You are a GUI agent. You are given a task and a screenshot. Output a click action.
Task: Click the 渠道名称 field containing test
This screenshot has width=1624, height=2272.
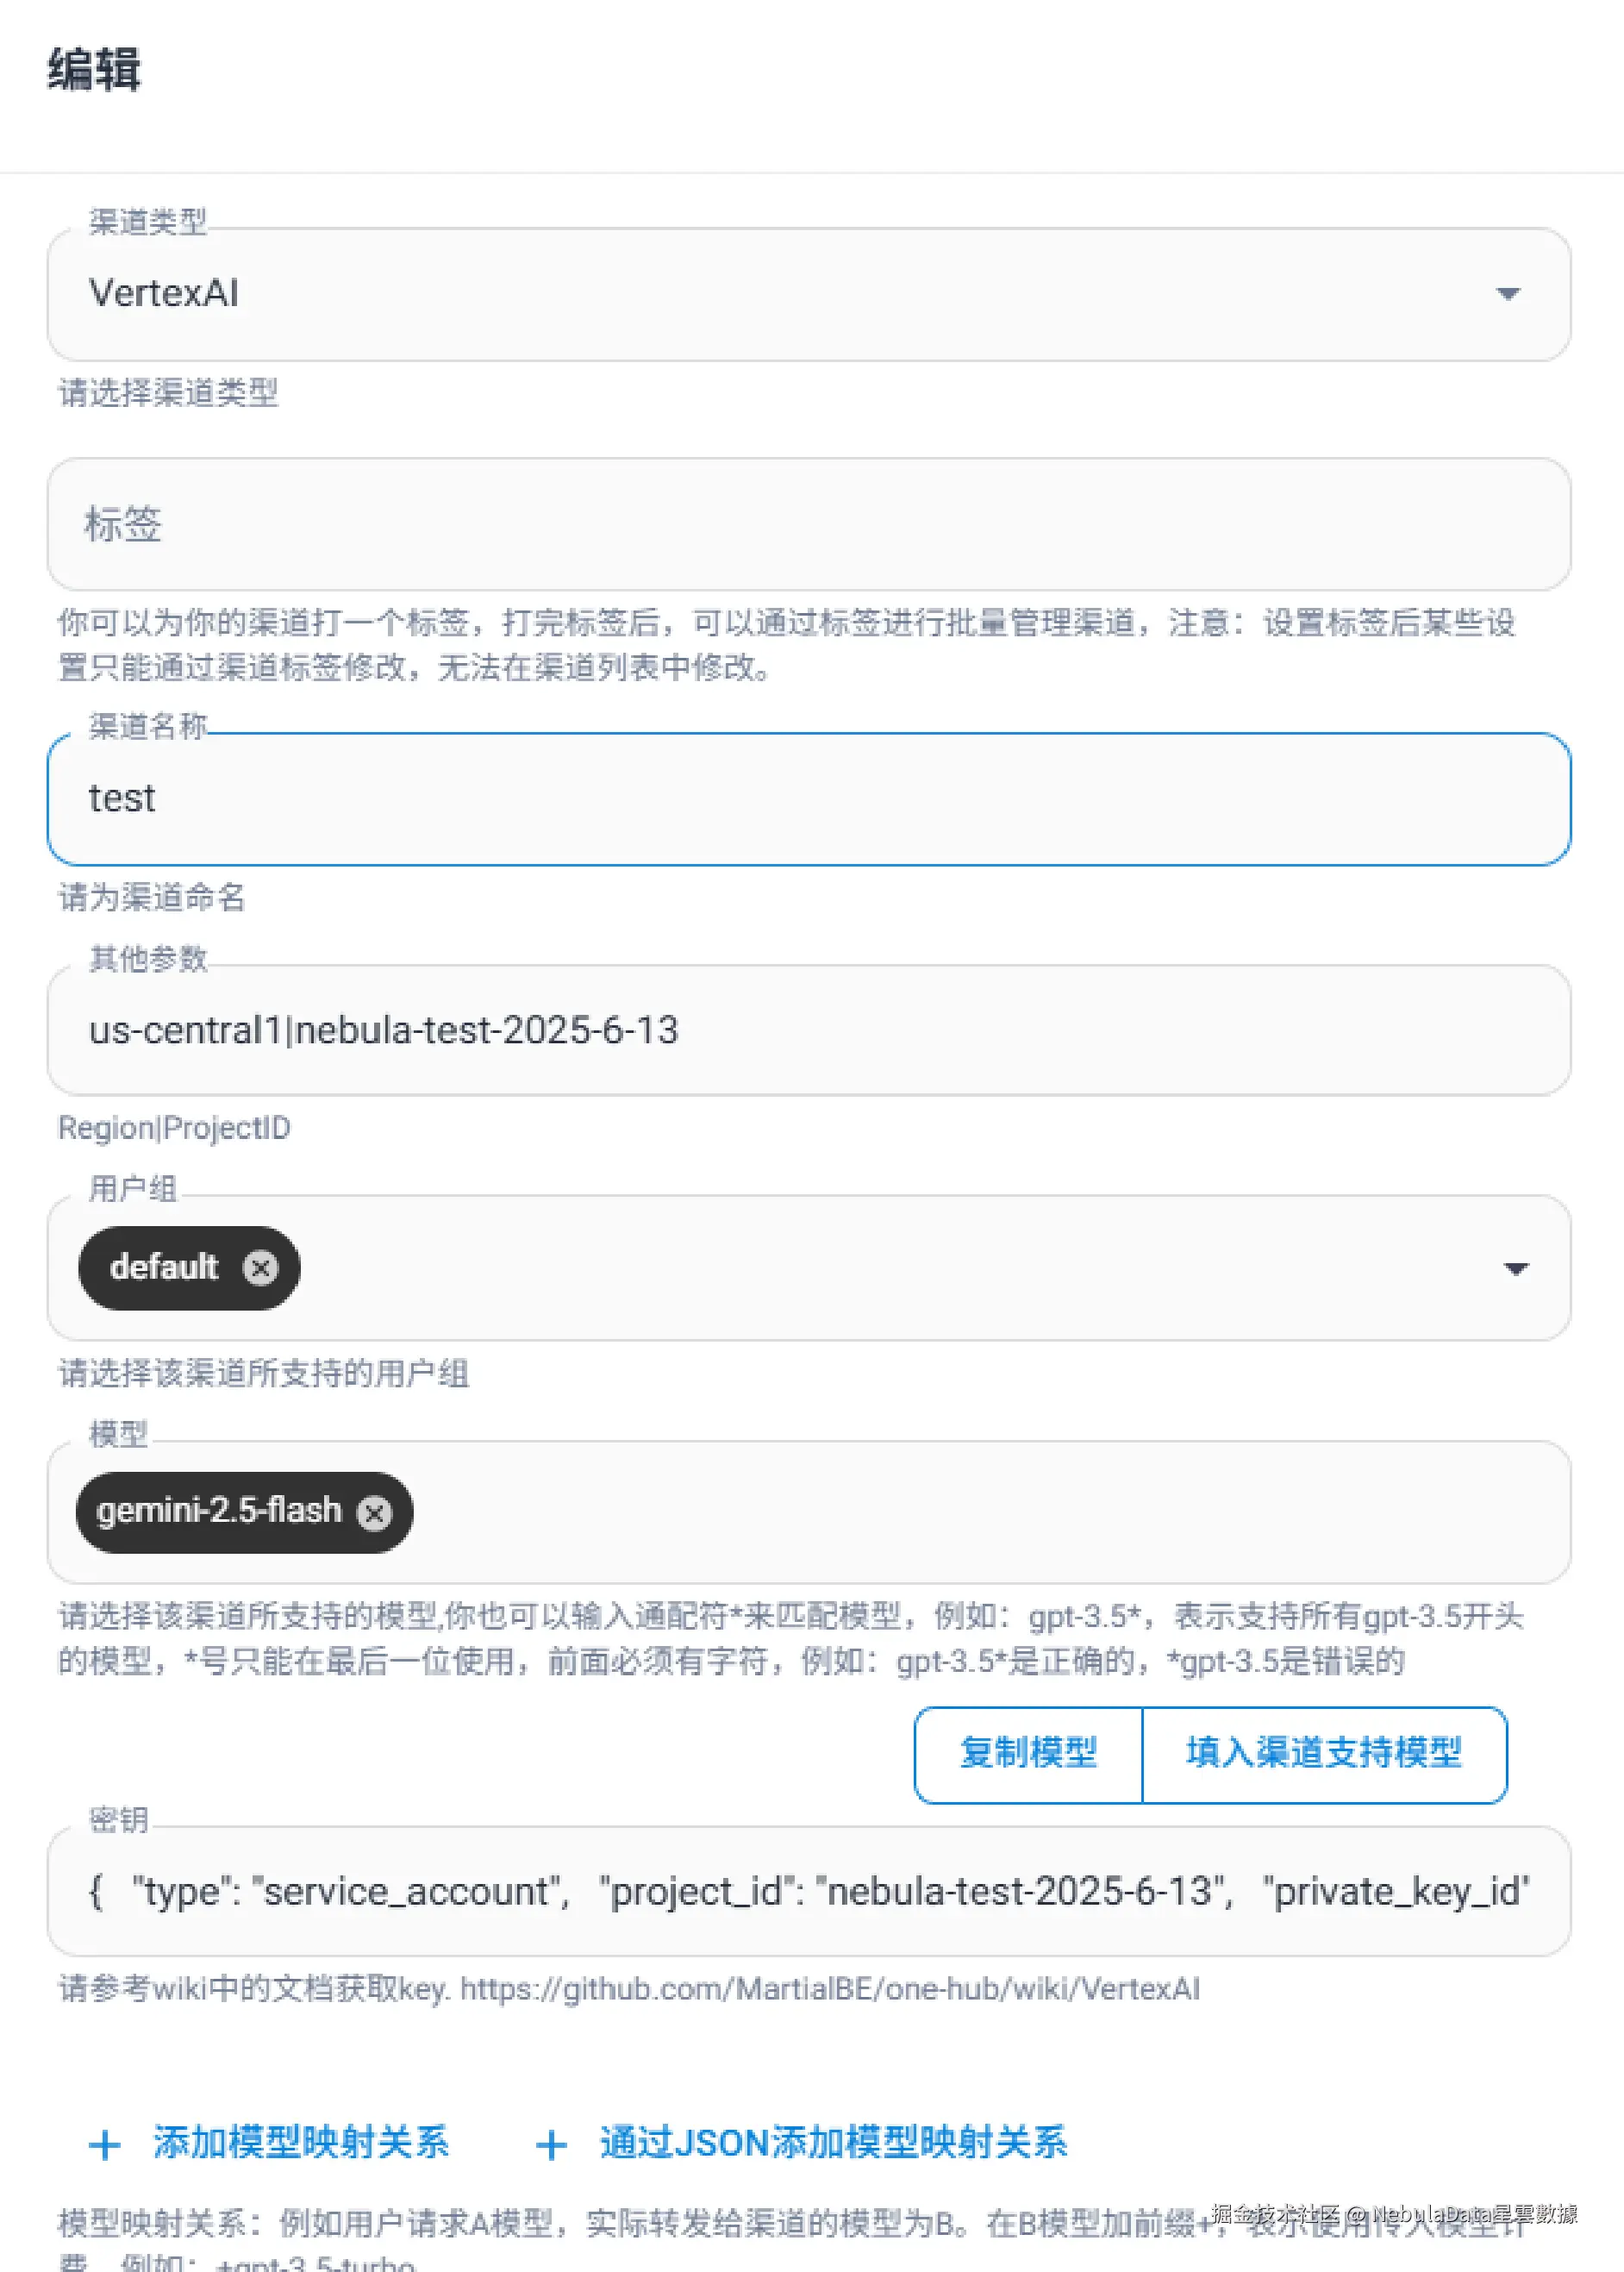(x=808, y=799)
